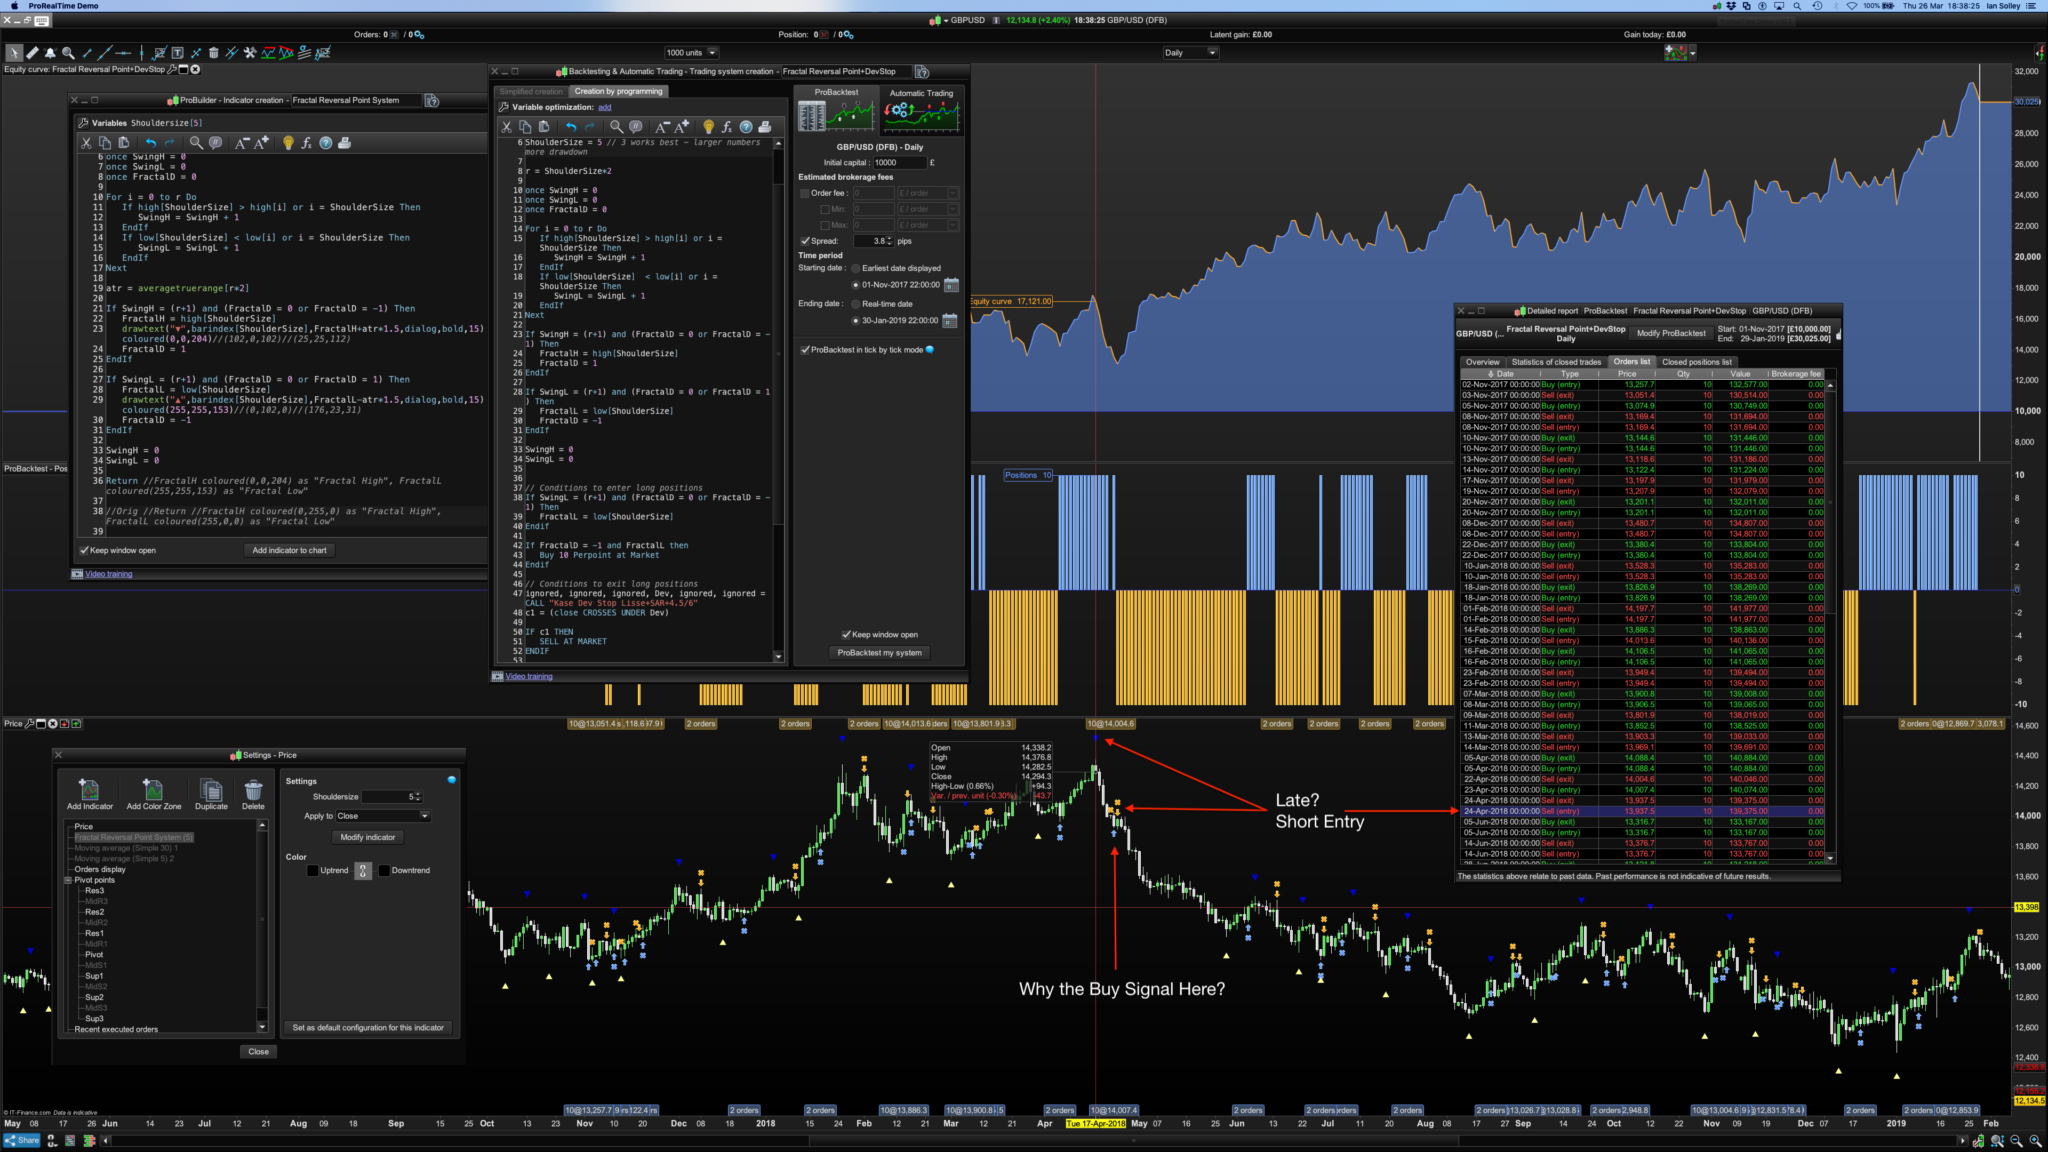Toggle the Spread checkbox
The width and height of the screenshot is (2048, 1152).
point(805,241)
